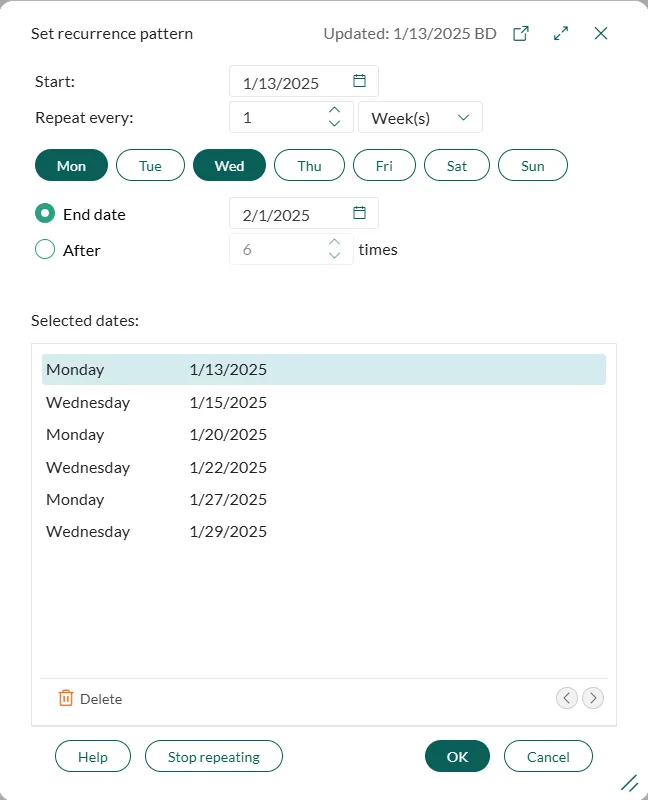Toggle Tue day selection

pyautogui.click(x=150, y=166)
